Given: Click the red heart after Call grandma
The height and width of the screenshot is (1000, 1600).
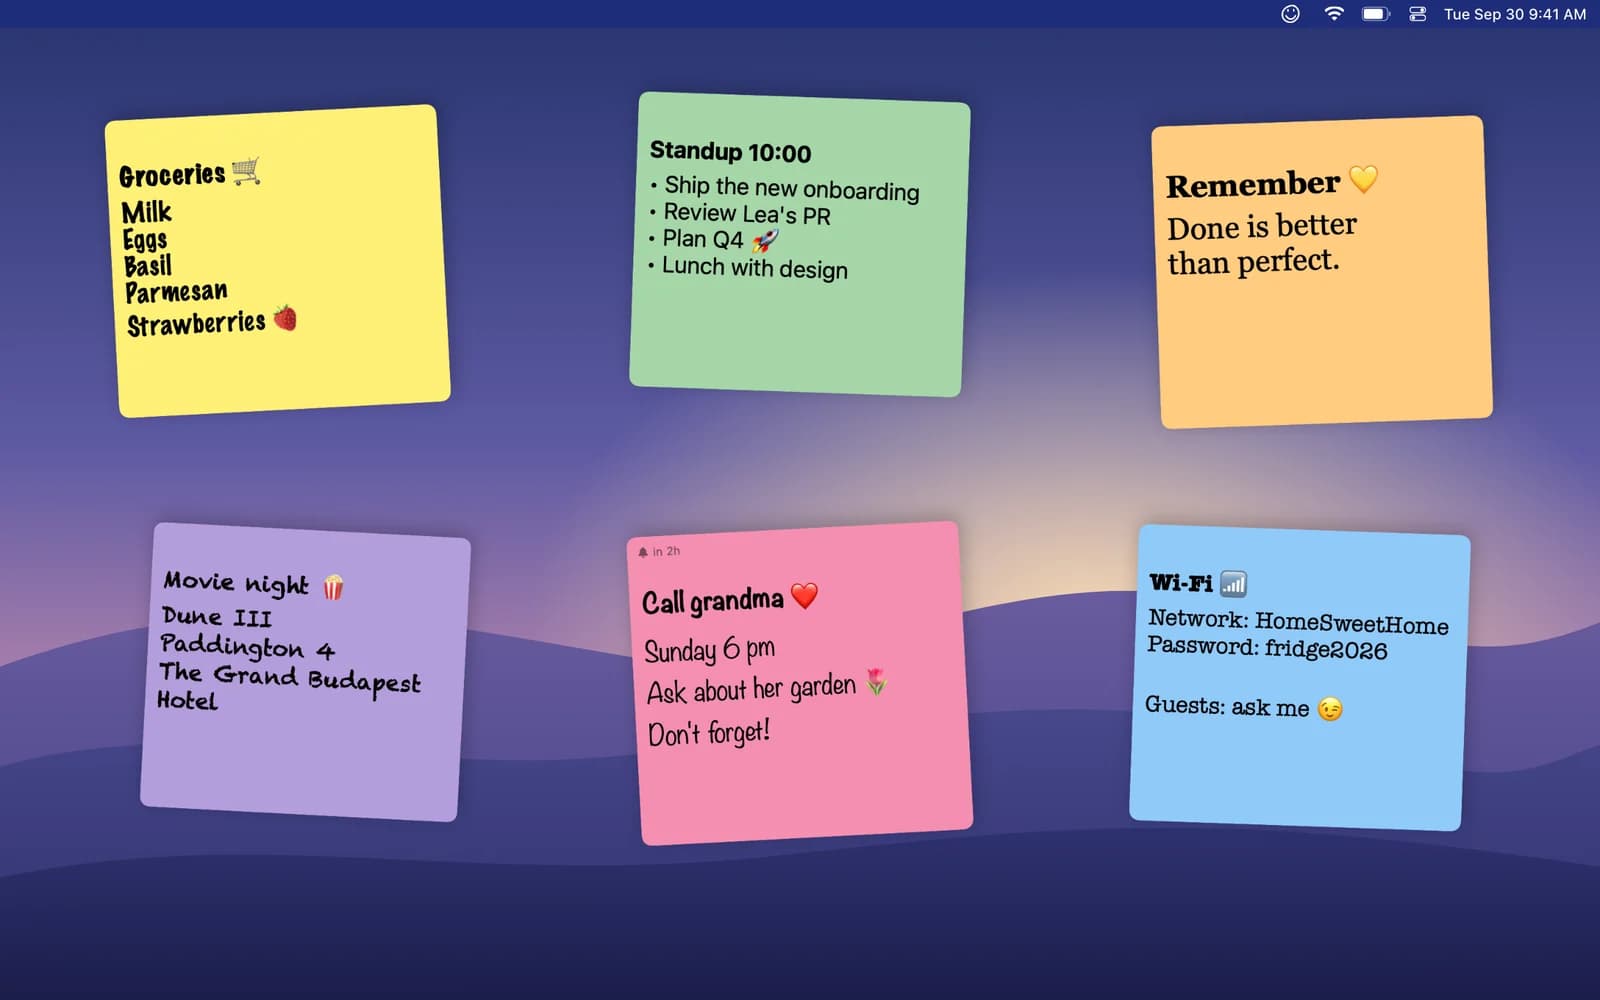Looking at the screenshot, I should click(x=805, y=596).
